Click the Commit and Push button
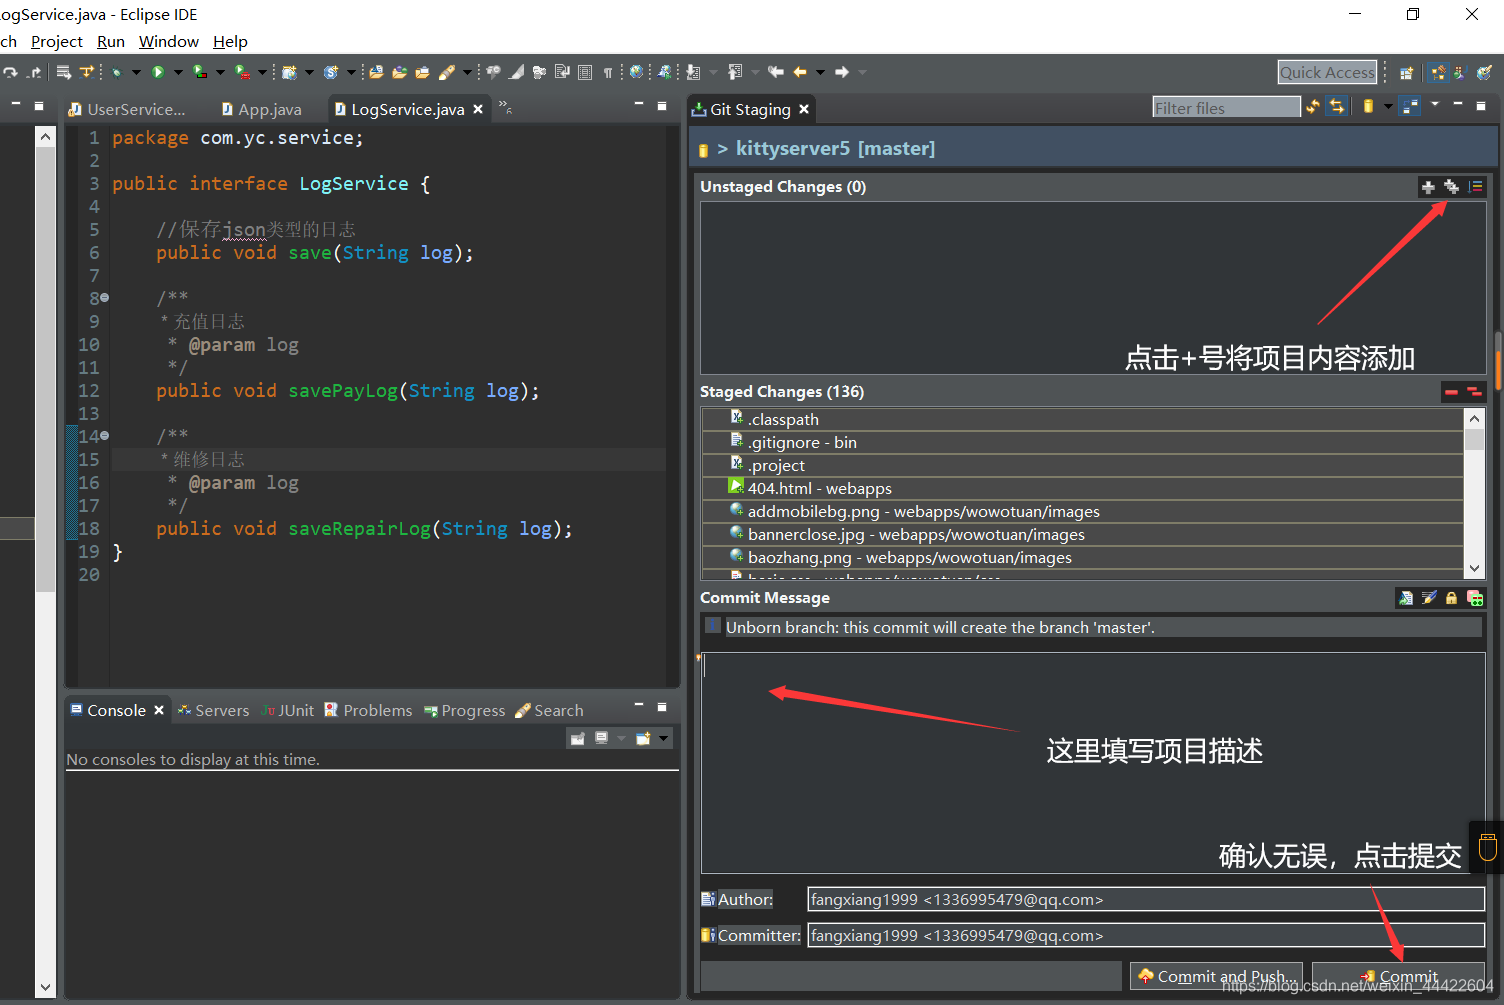The width and height of the screenshot is (1504, 1005). pyautogui.click(x=1217, y=976)
